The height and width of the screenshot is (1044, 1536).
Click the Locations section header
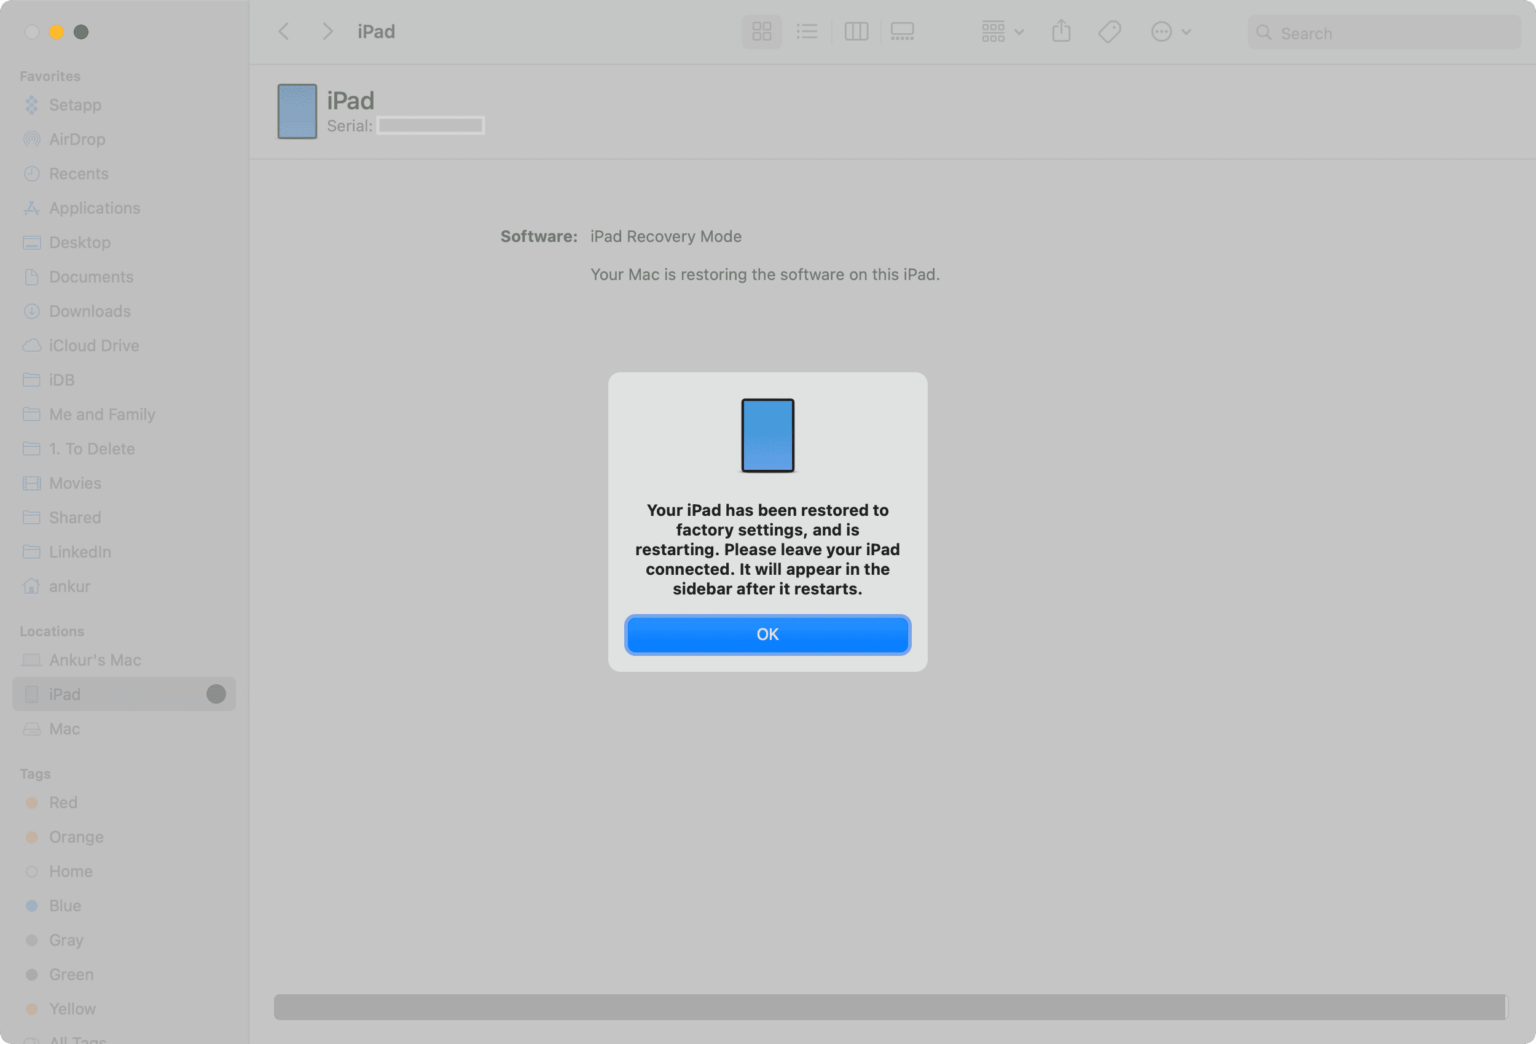(x=52, y=632)
